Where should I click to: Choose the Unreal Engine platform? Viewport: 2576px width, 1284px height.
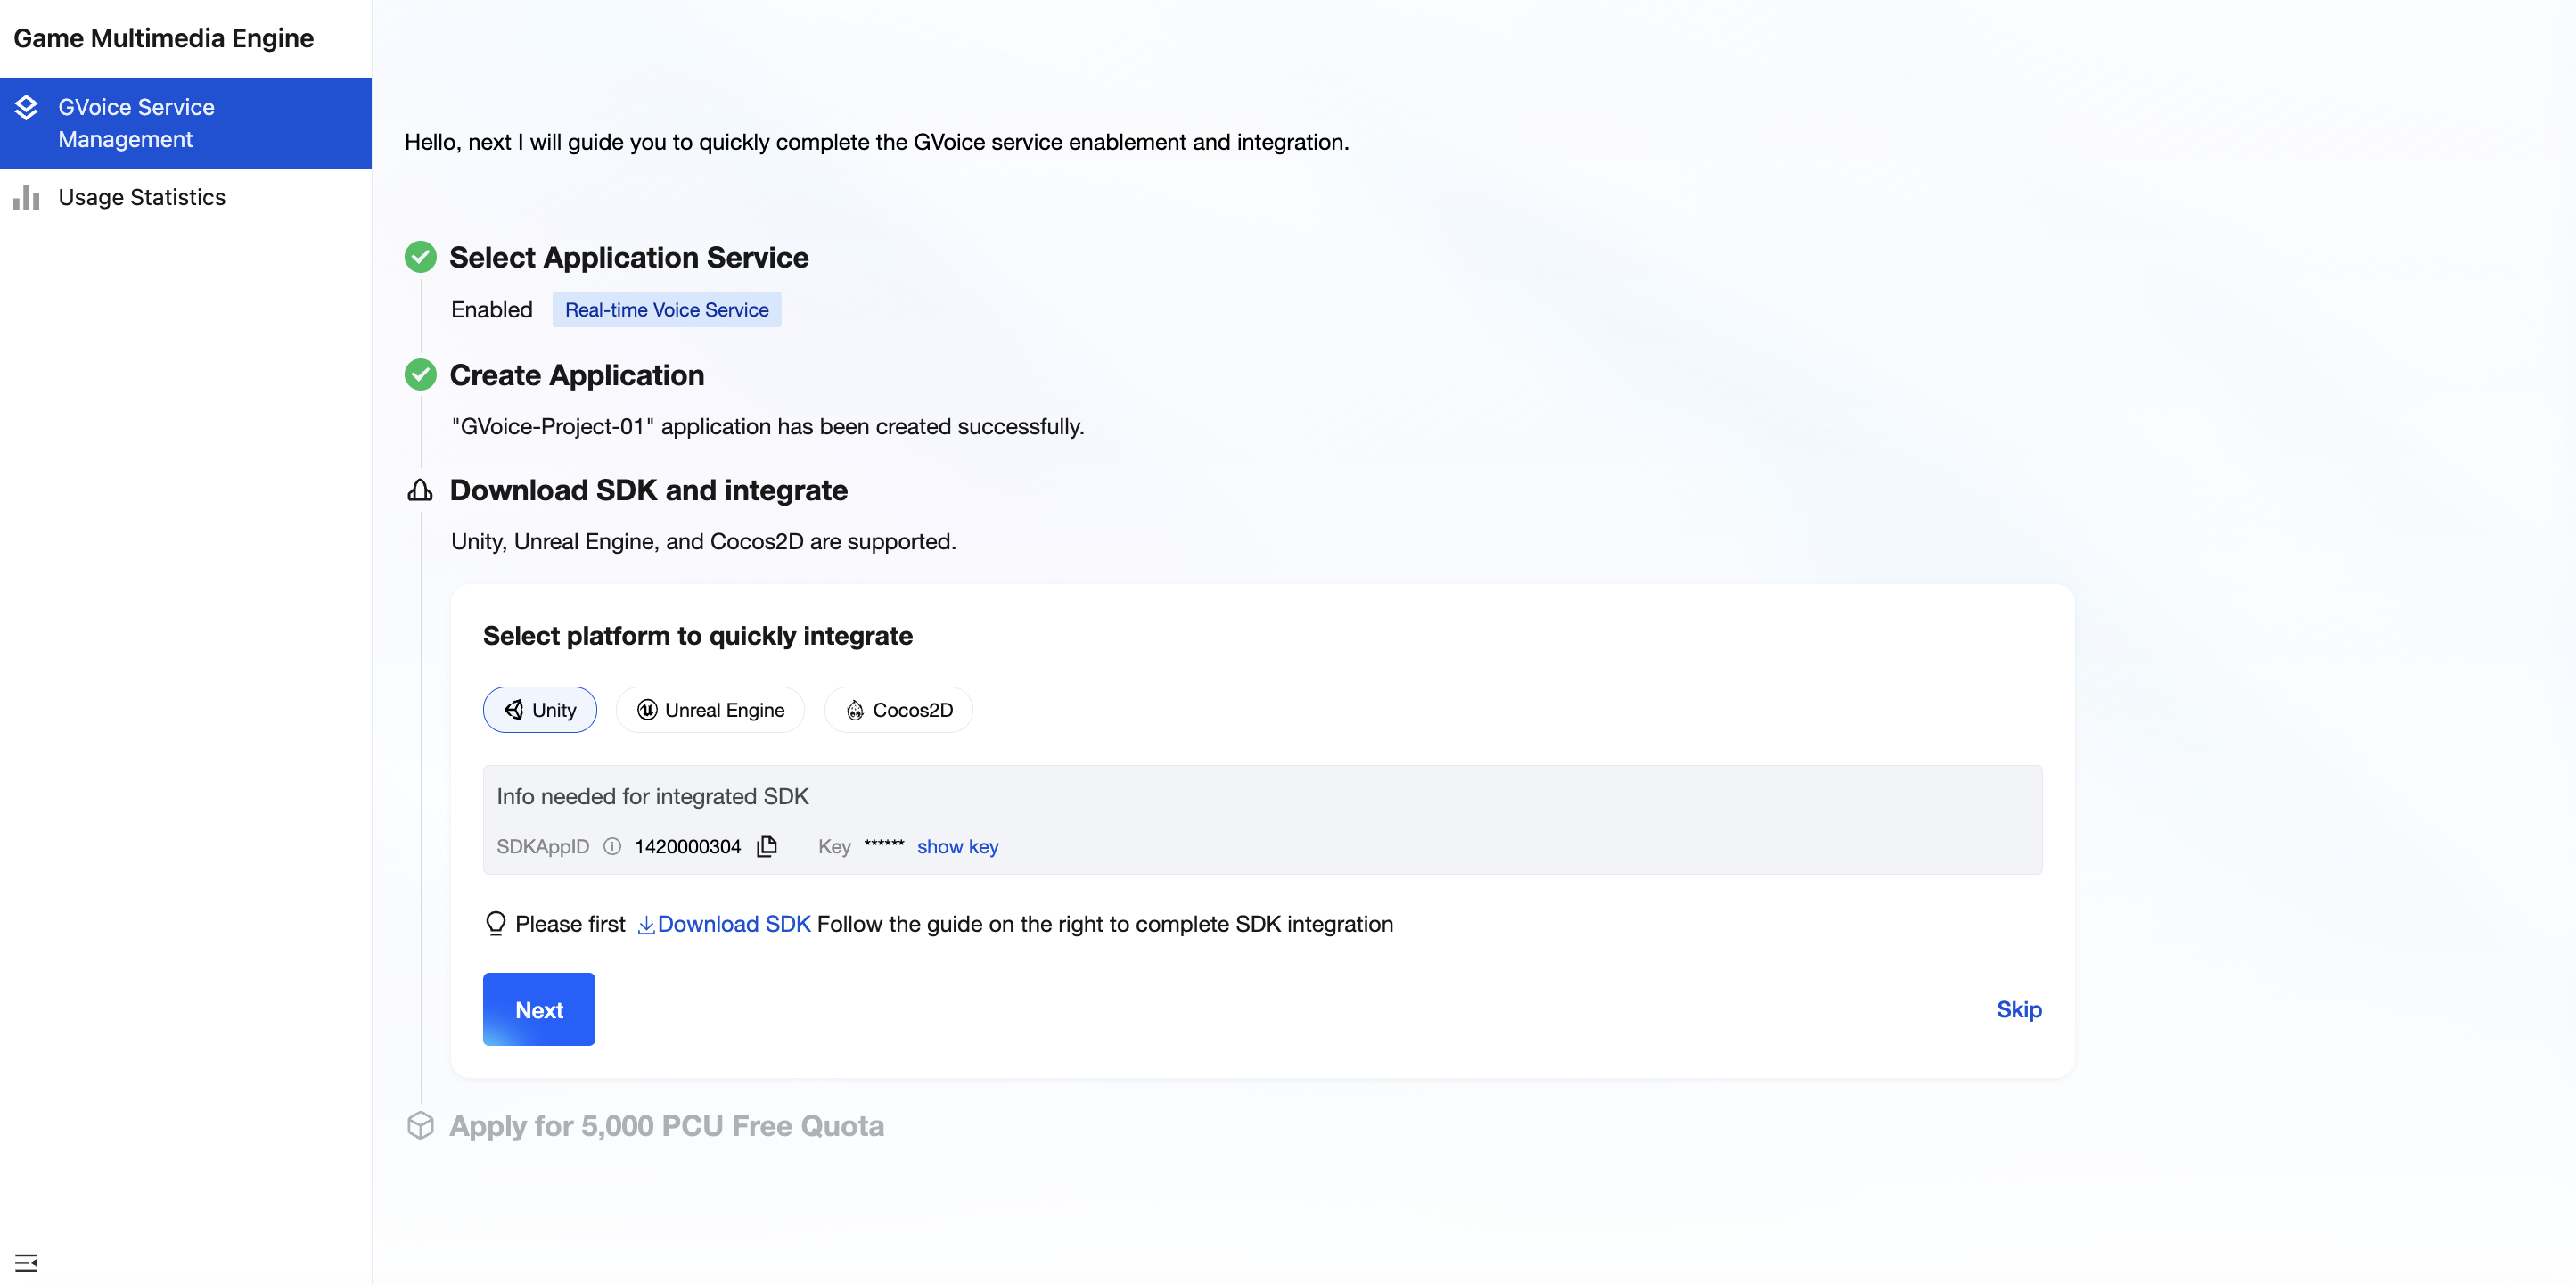point(710,709)
